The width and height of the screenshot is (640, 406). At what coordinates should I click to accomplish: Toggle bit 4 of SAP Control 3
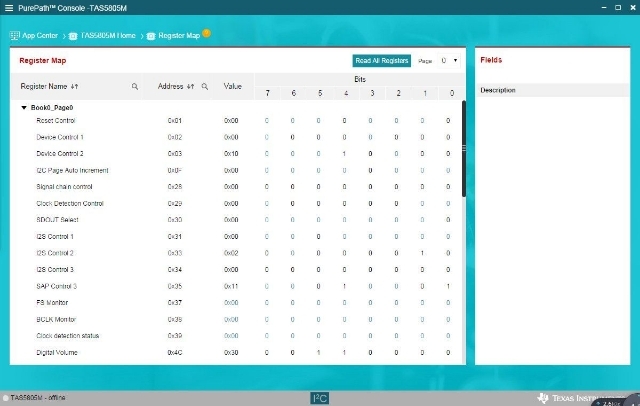pyautogui.click(x=344, y=286)
